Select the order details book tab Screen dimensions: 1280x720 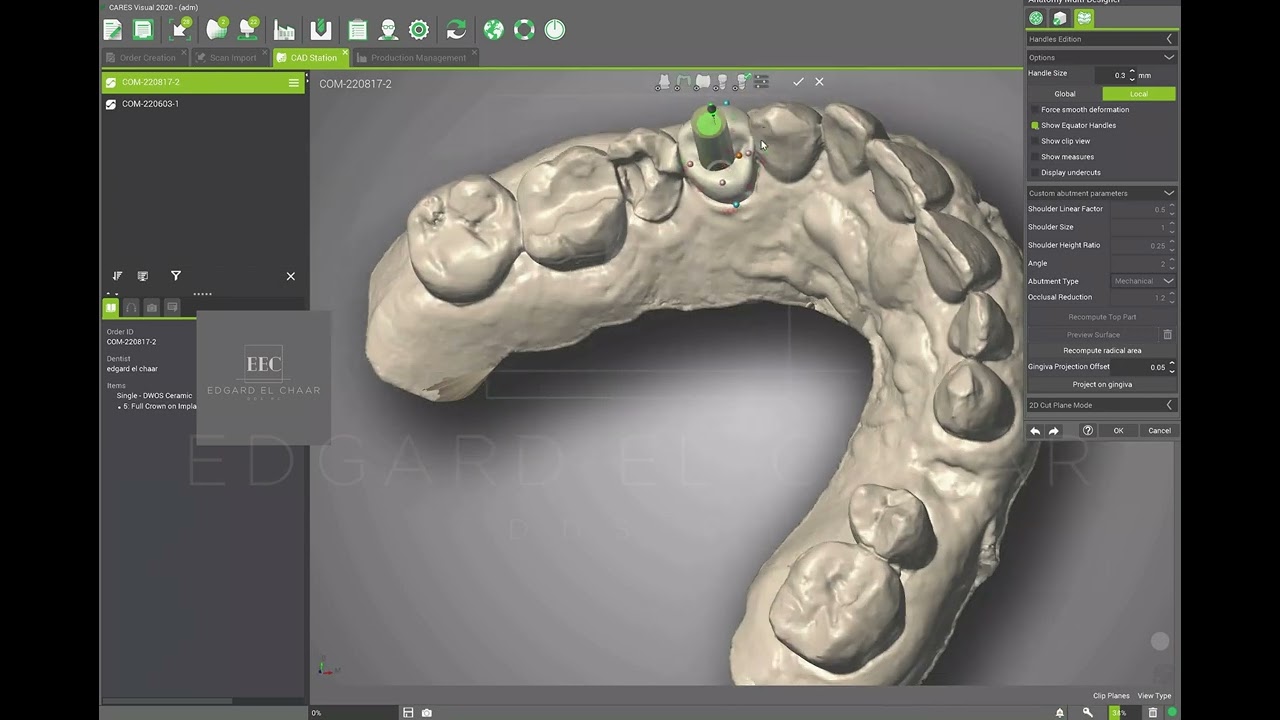(111, 308)
